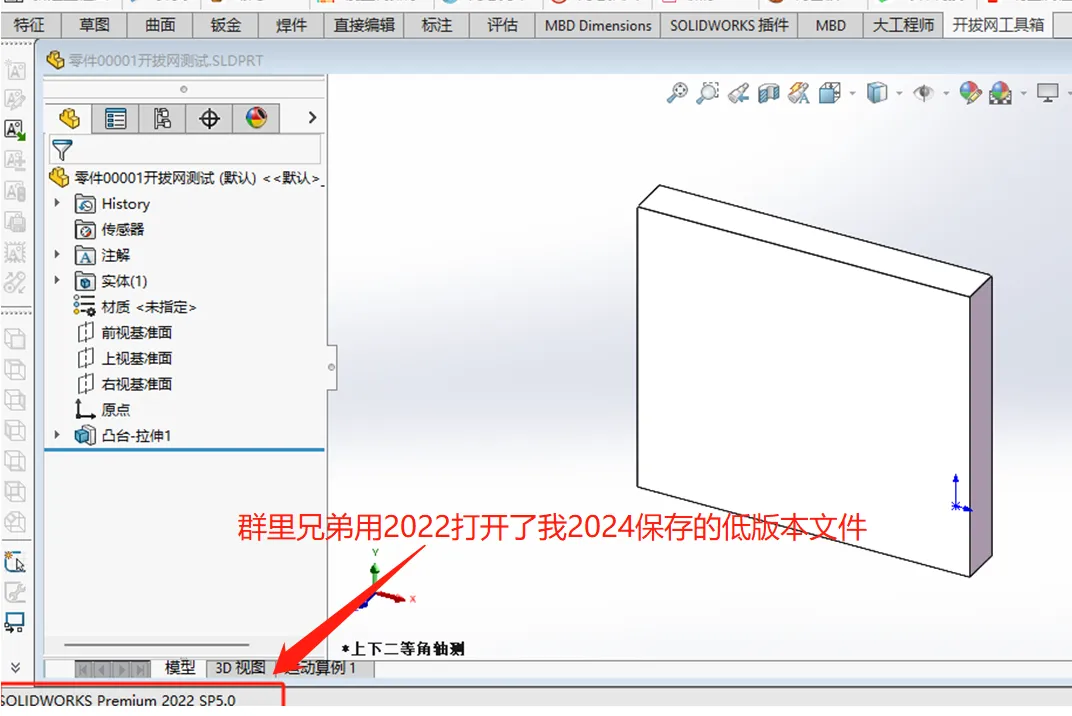Open the PropertyManager tab icon
The height and width of the screenshot is (716, 1072).
click(x=116, y=118)
